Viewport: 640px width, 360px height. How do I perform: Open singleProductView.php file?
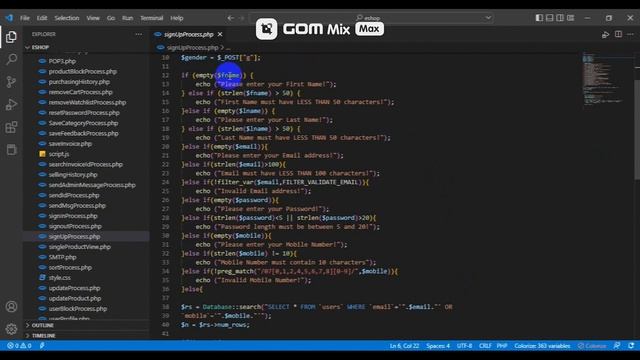80,247
